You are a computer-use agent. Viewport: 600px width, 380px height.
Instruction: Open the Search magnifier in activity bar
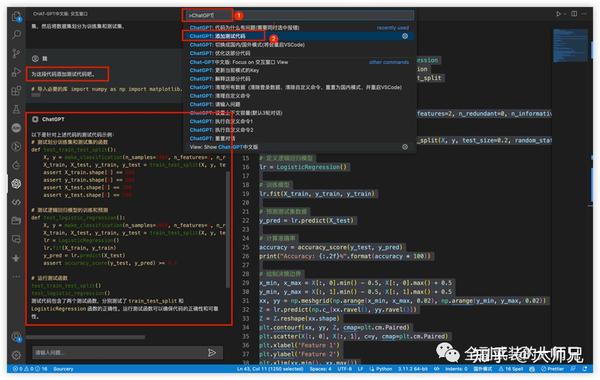[x=16, y=34]
